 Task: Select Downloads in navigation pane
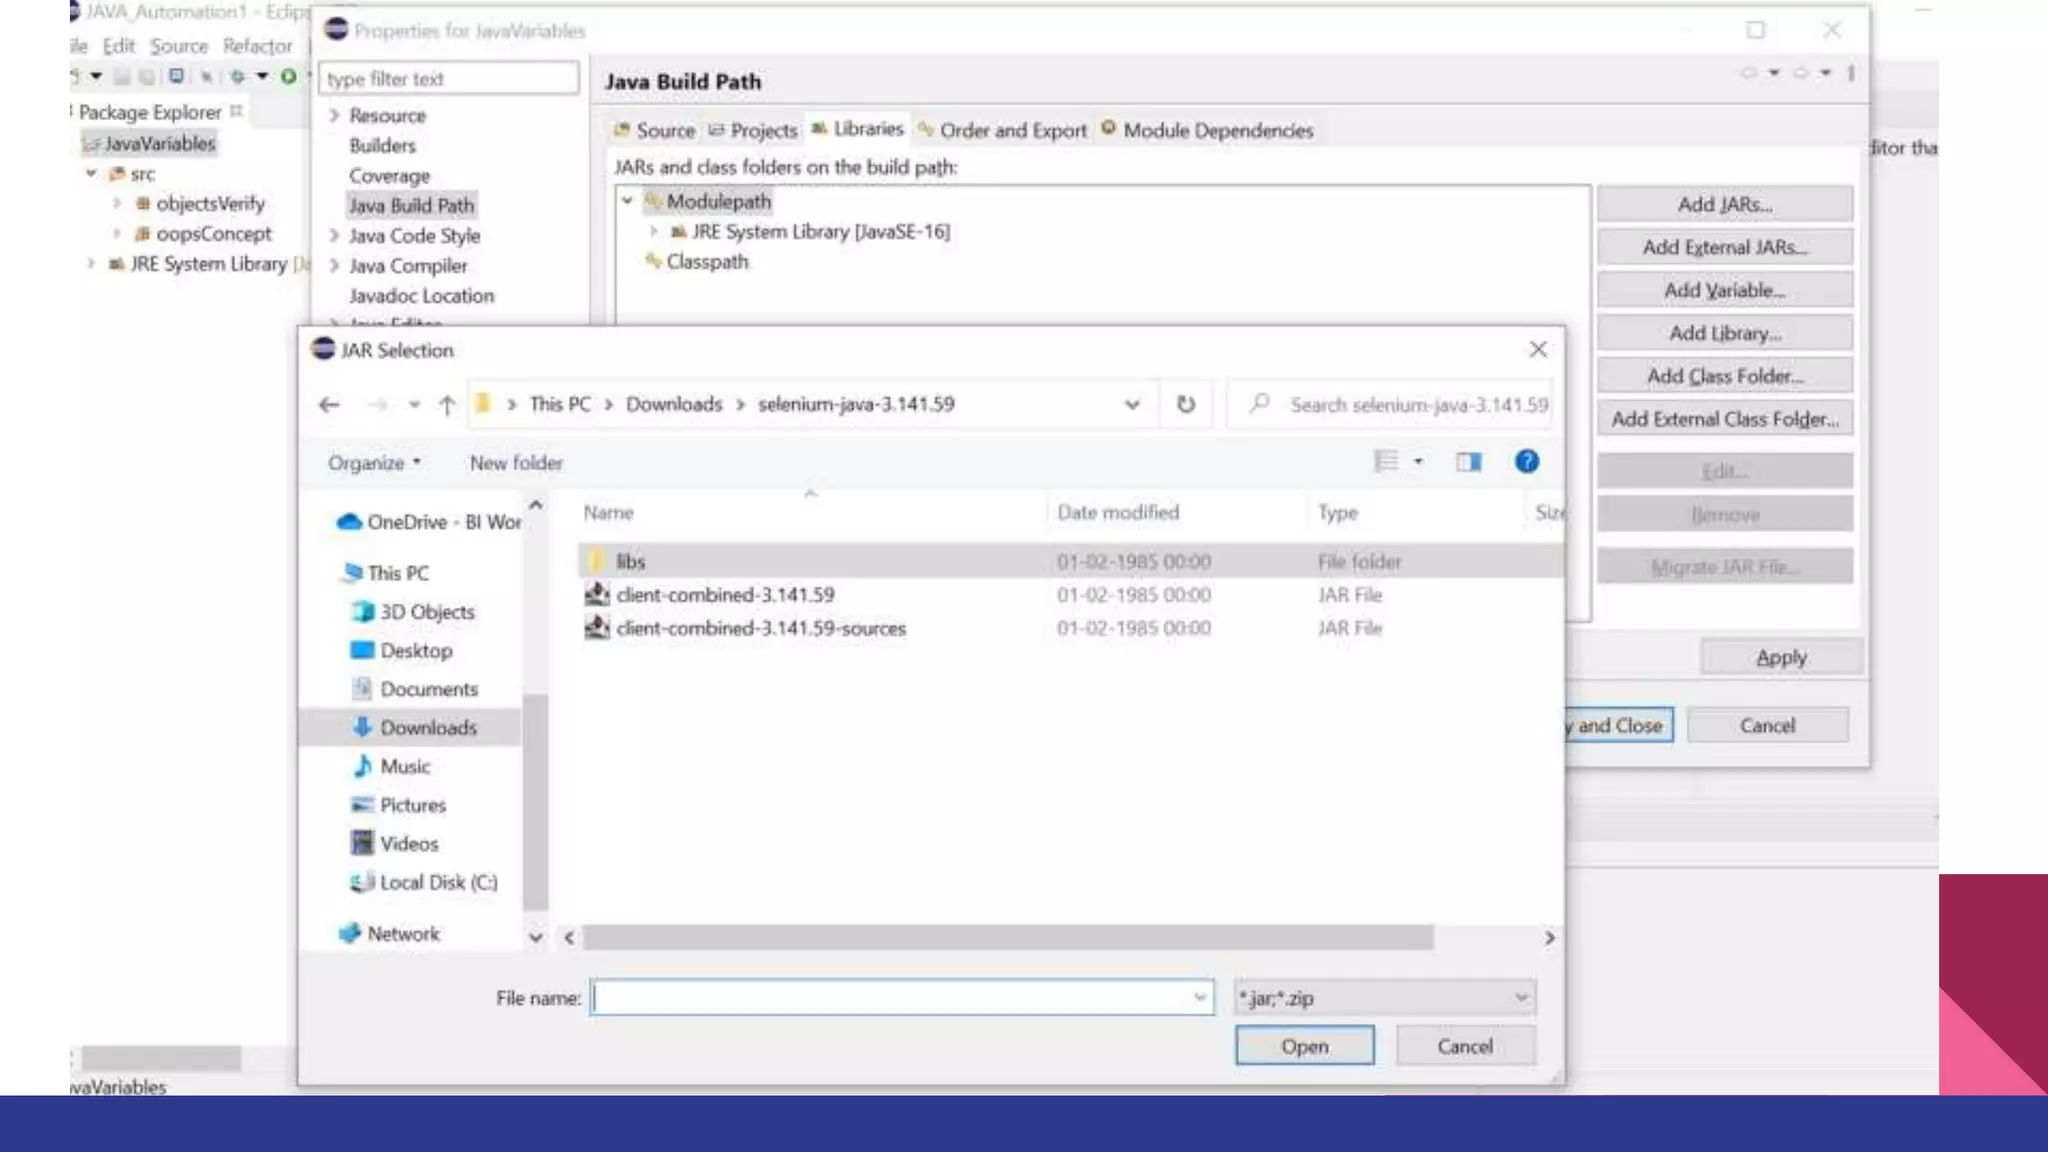click(x=427, y=728)
